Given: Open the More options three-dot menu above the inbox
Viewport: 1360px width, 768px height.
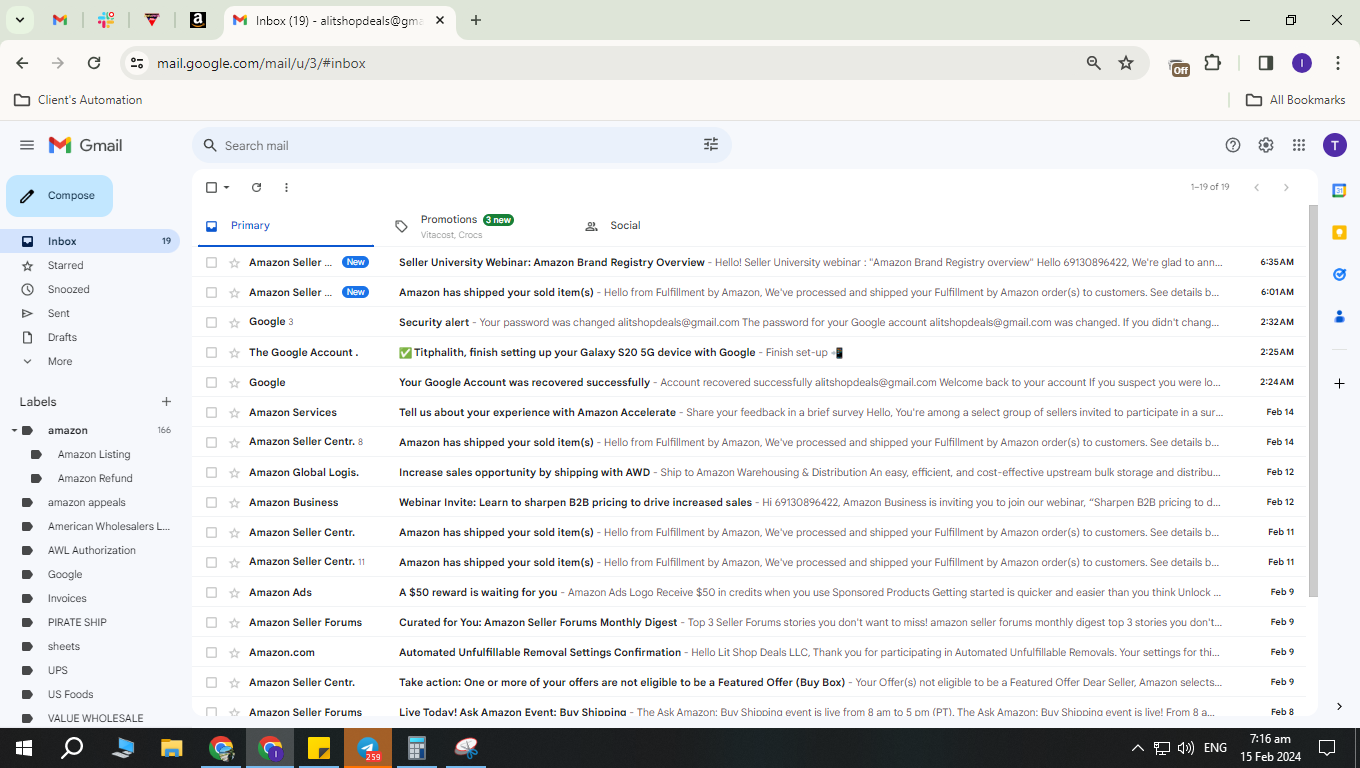Looking at the screenshot, I should click(286, 187).
